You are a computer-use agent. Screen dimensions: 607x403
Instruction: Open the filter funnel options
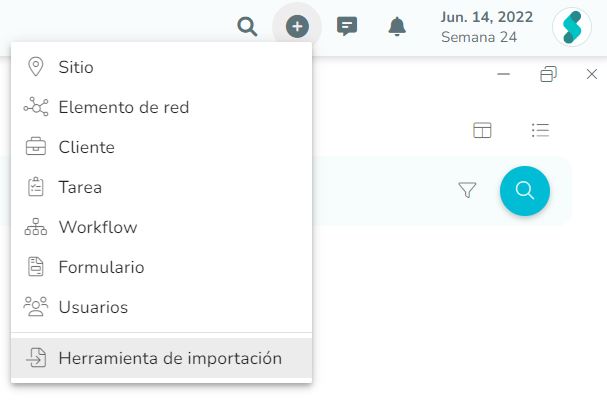(x=467, y=190)
